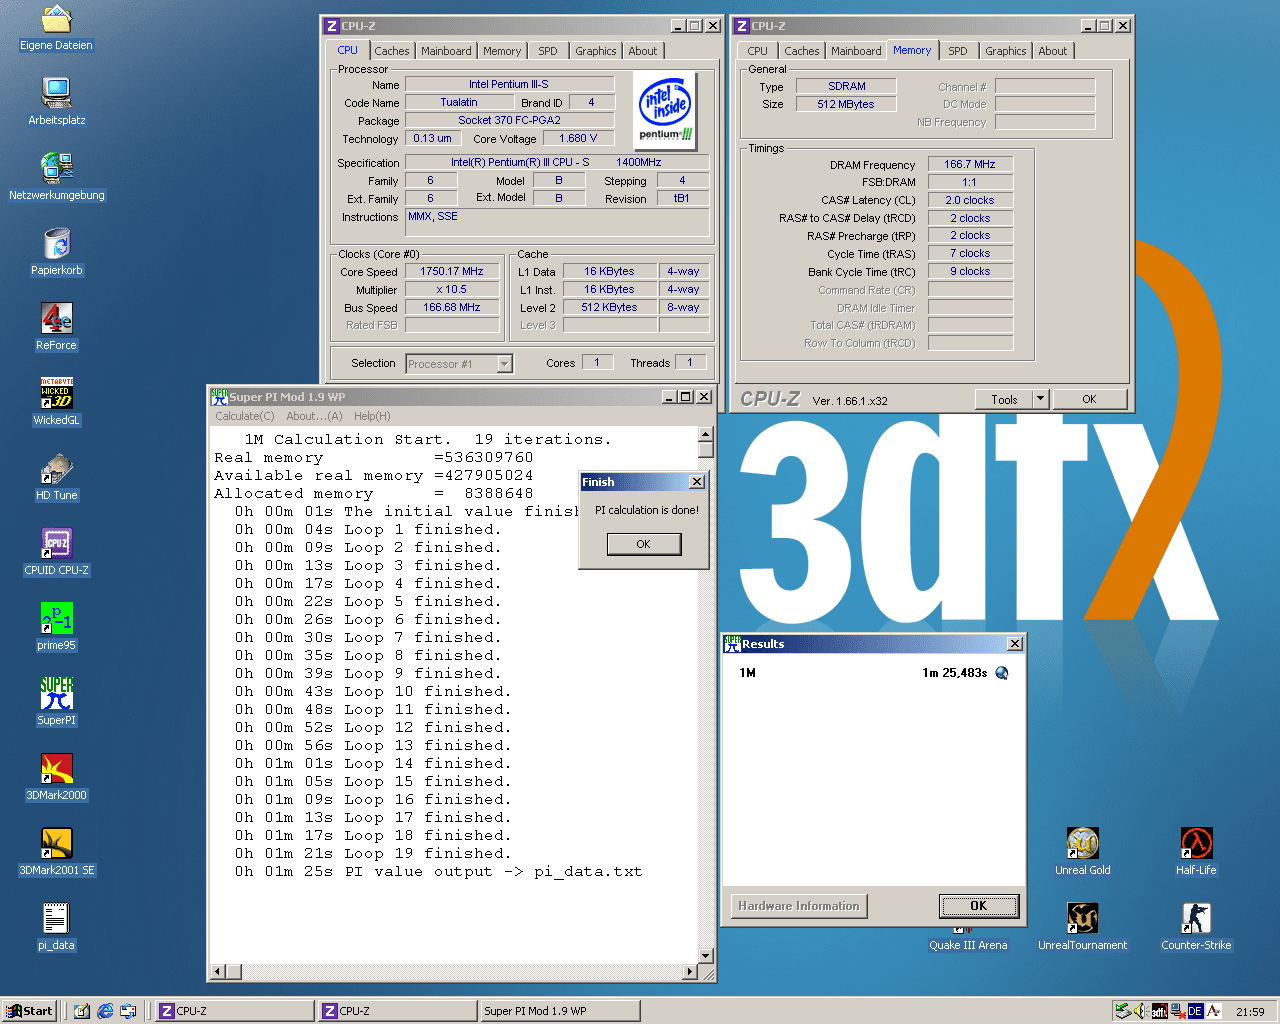Image resolution: width=1280 pixels, height=1024 pixels.
Task: Click the globe icon beside 1m 25.483s result
Action: (1002, 673)
